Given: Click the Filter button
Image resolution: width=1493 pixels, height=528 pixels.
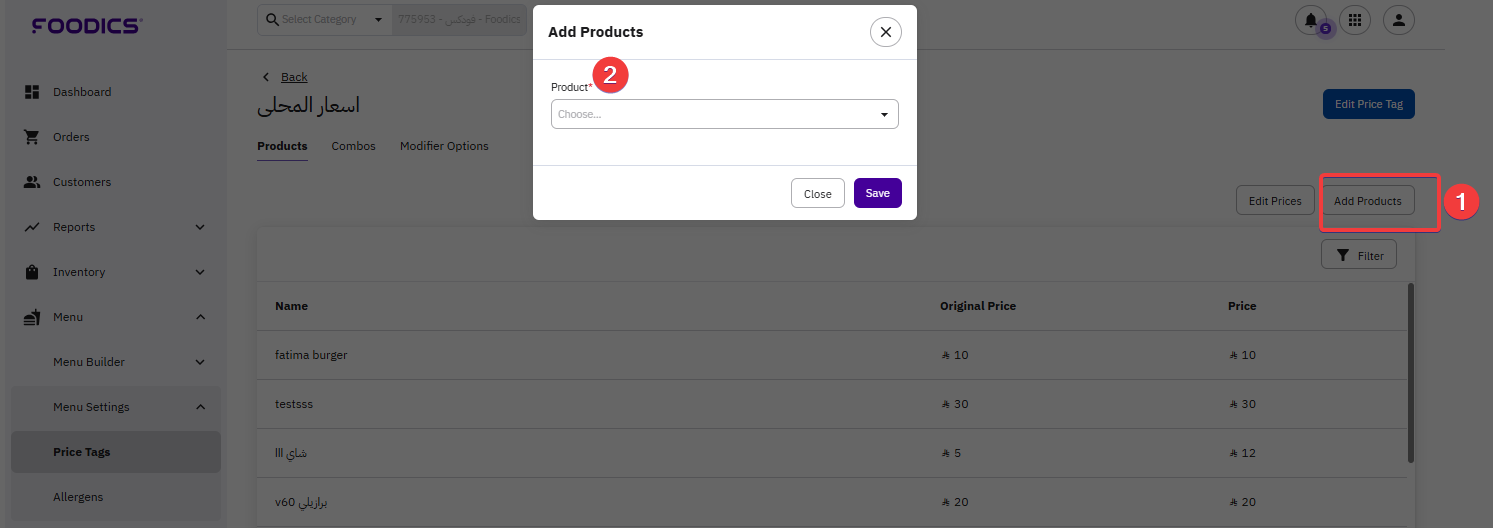Looking at the screenshot, I should (1358, 255).
